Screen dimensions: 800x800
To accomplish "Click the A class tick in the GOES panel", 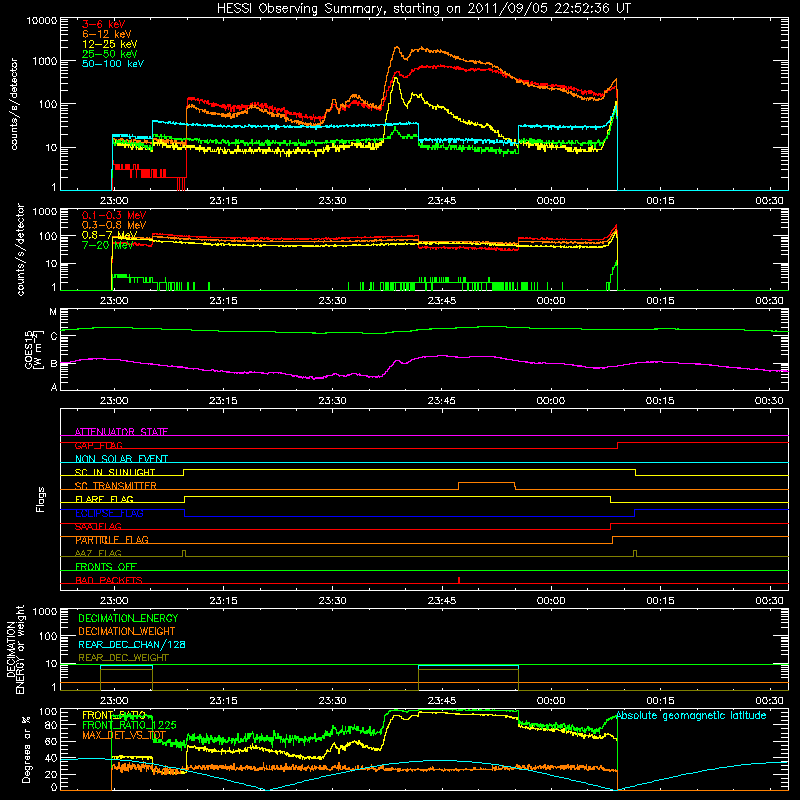I will pyautogui.click(x=54, y=387).
